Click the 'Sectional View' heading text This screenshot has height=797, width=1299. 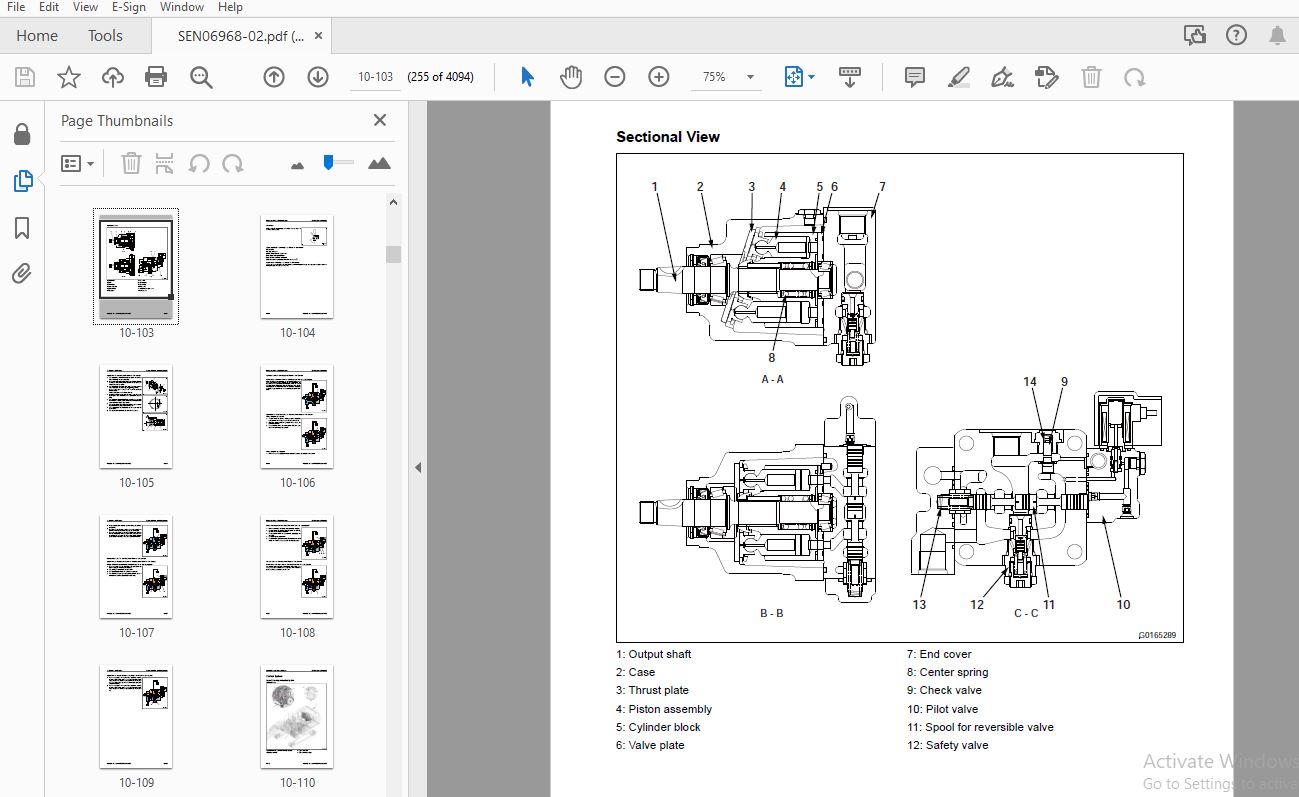[x=668, y=137]
